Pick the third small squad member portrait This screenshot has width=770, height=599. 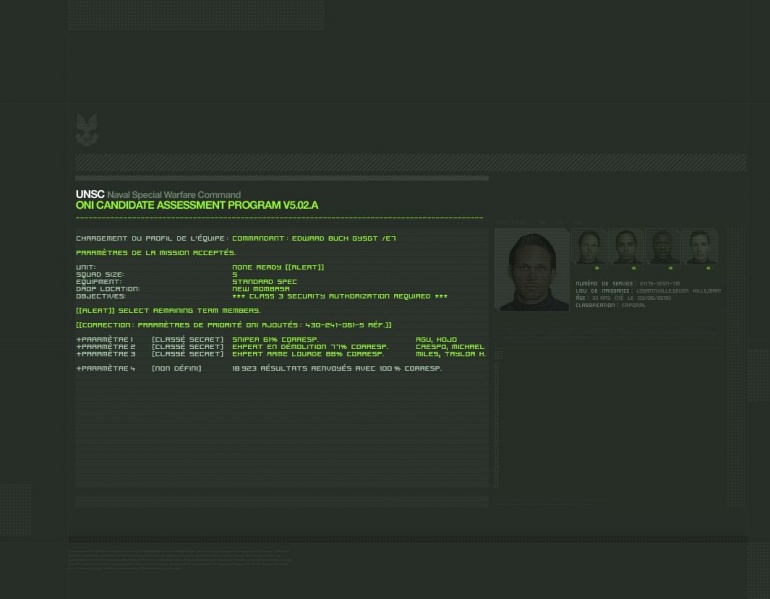pyautogui.click(x=663, y=247)
